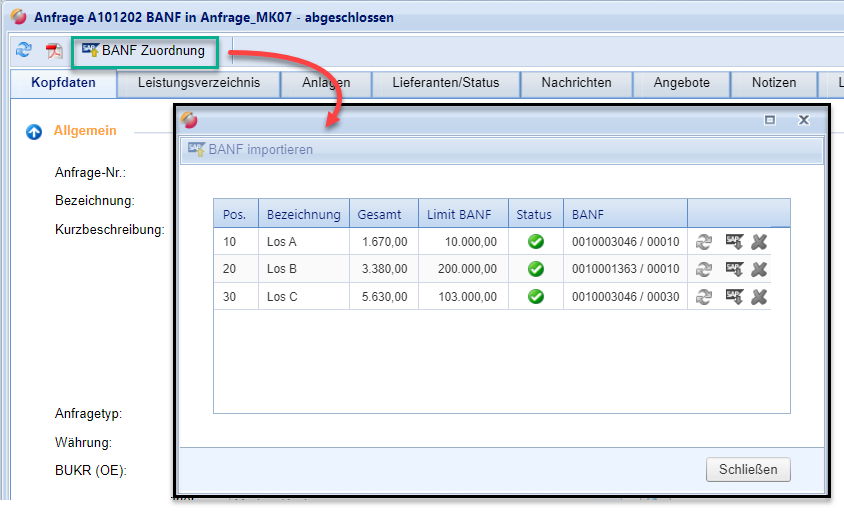Click the refresh icon in the toolbar

24,51
